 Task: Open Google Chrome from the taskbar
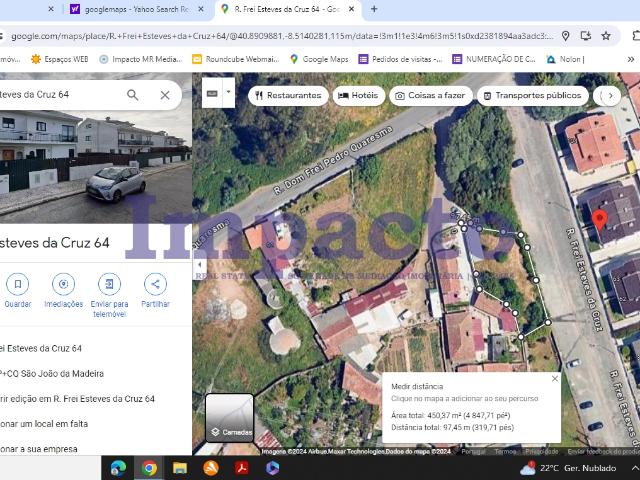tap(149, 468)
